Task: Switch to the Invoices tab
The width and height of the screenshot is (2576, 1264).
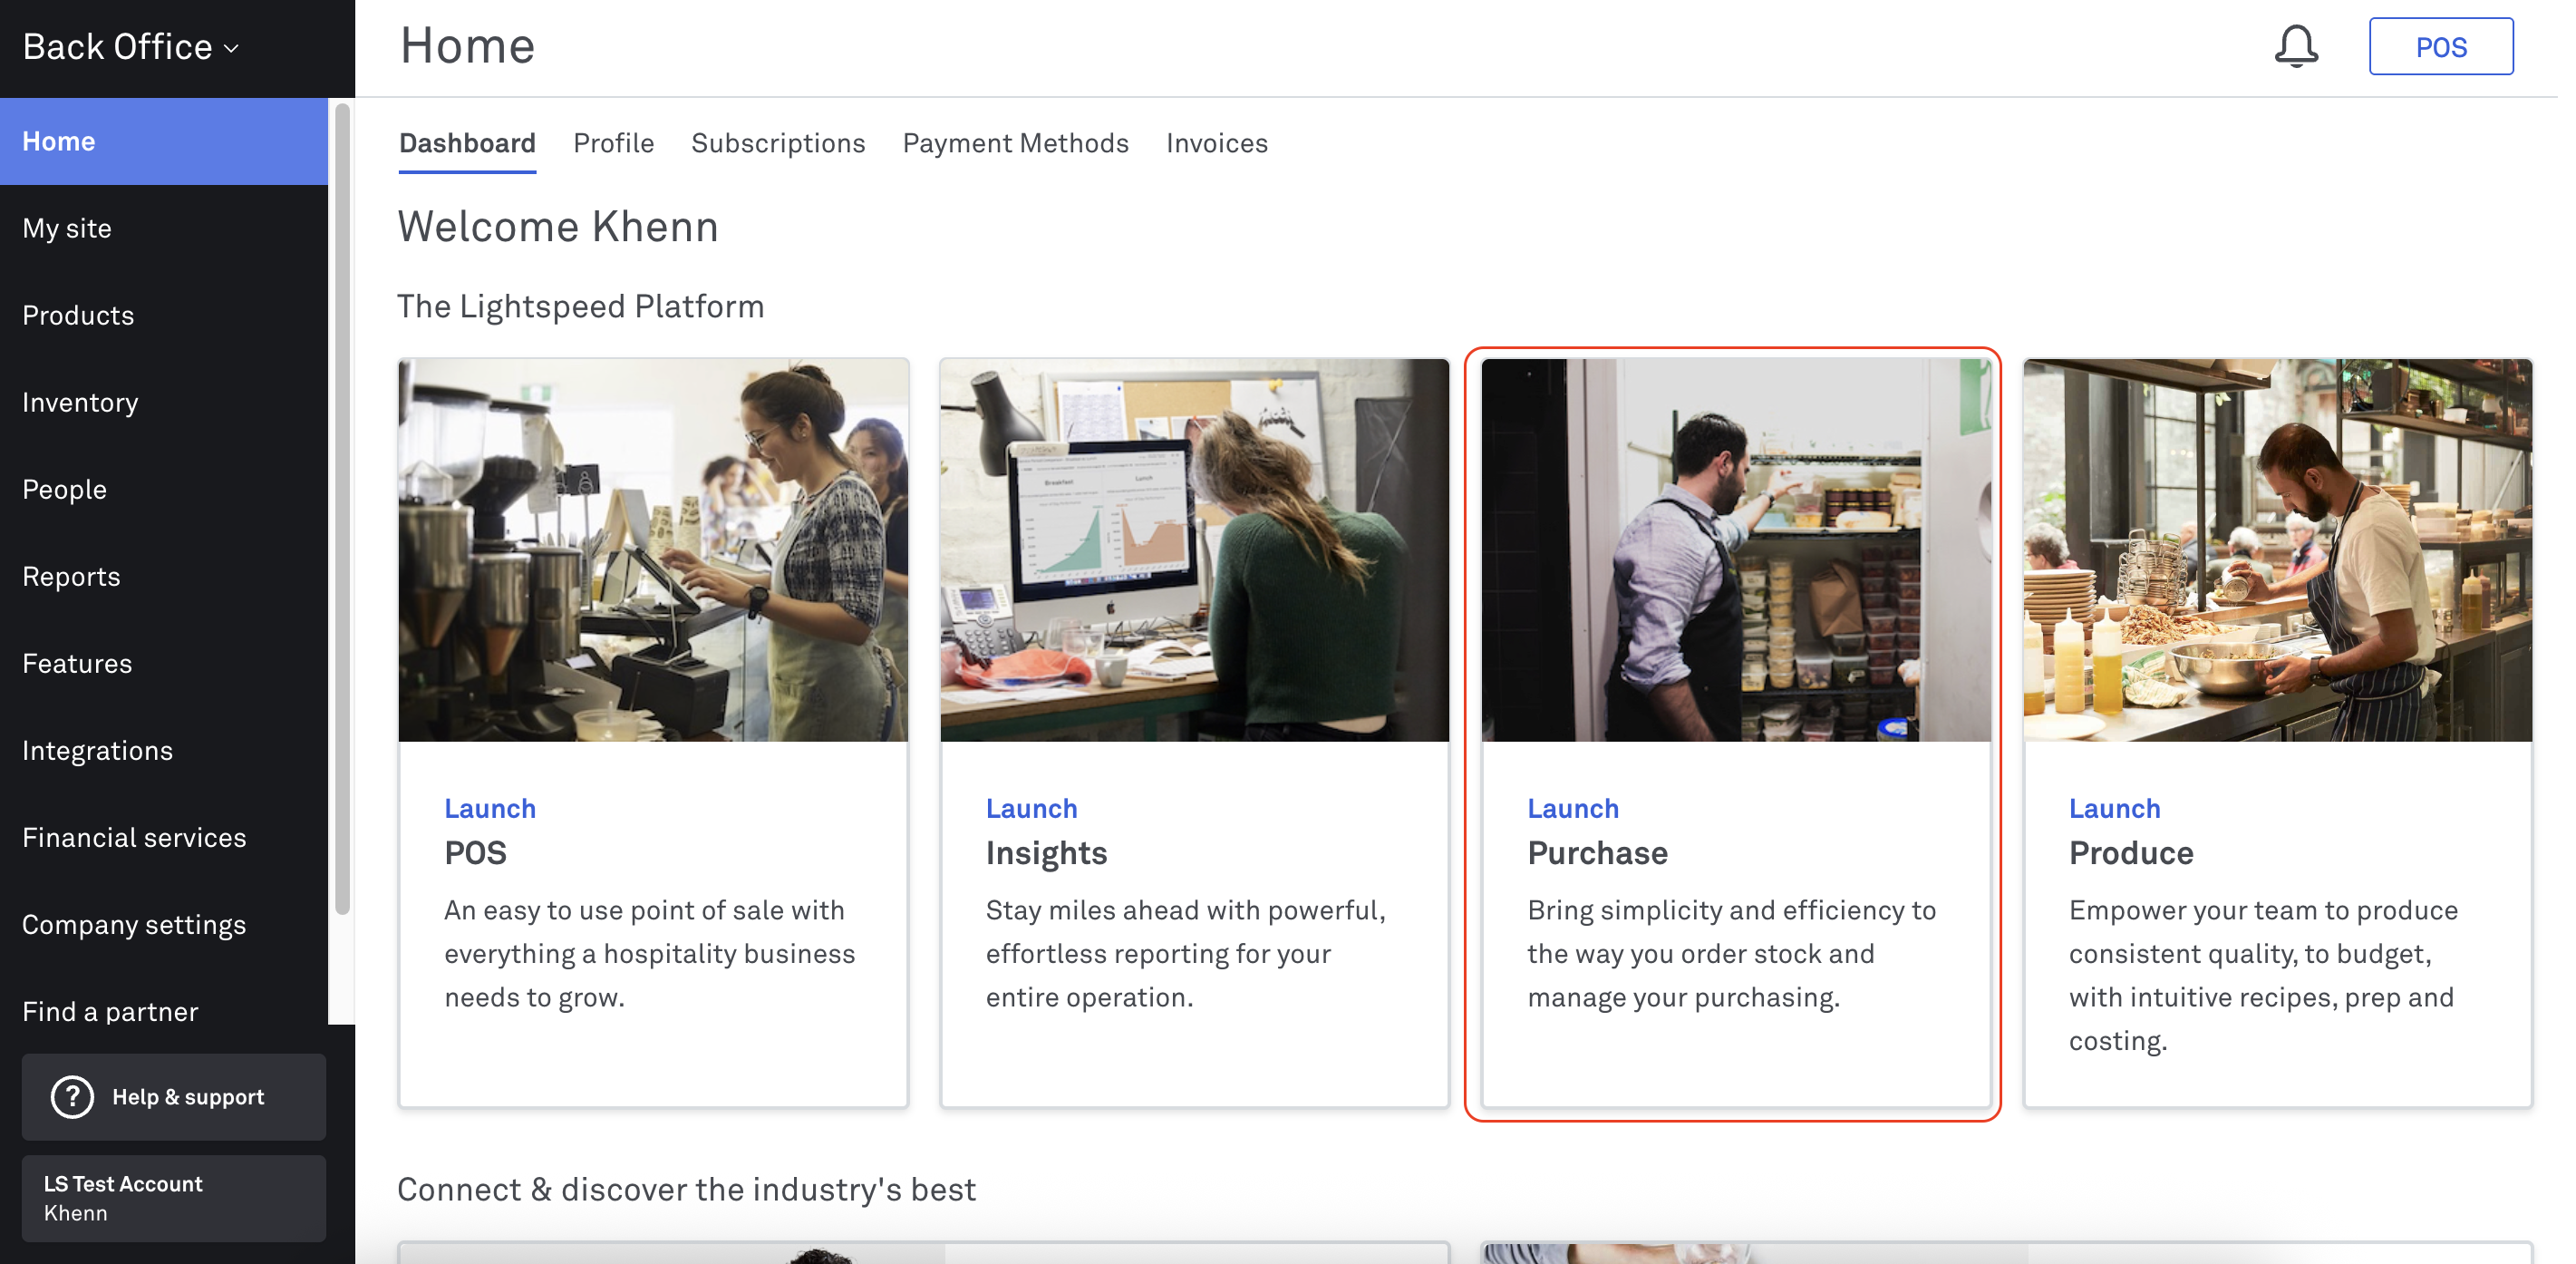Action: click(1217, 143)
